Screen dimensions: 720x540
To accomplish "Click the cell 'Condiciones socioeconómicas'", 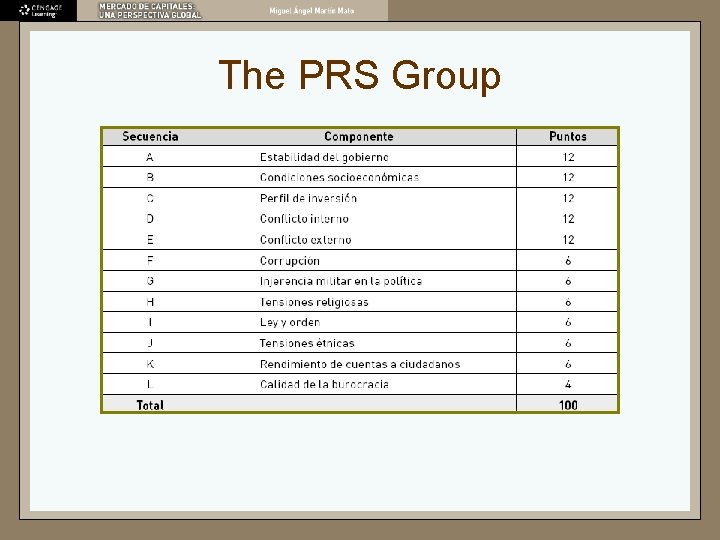I will tap(339, 177).
